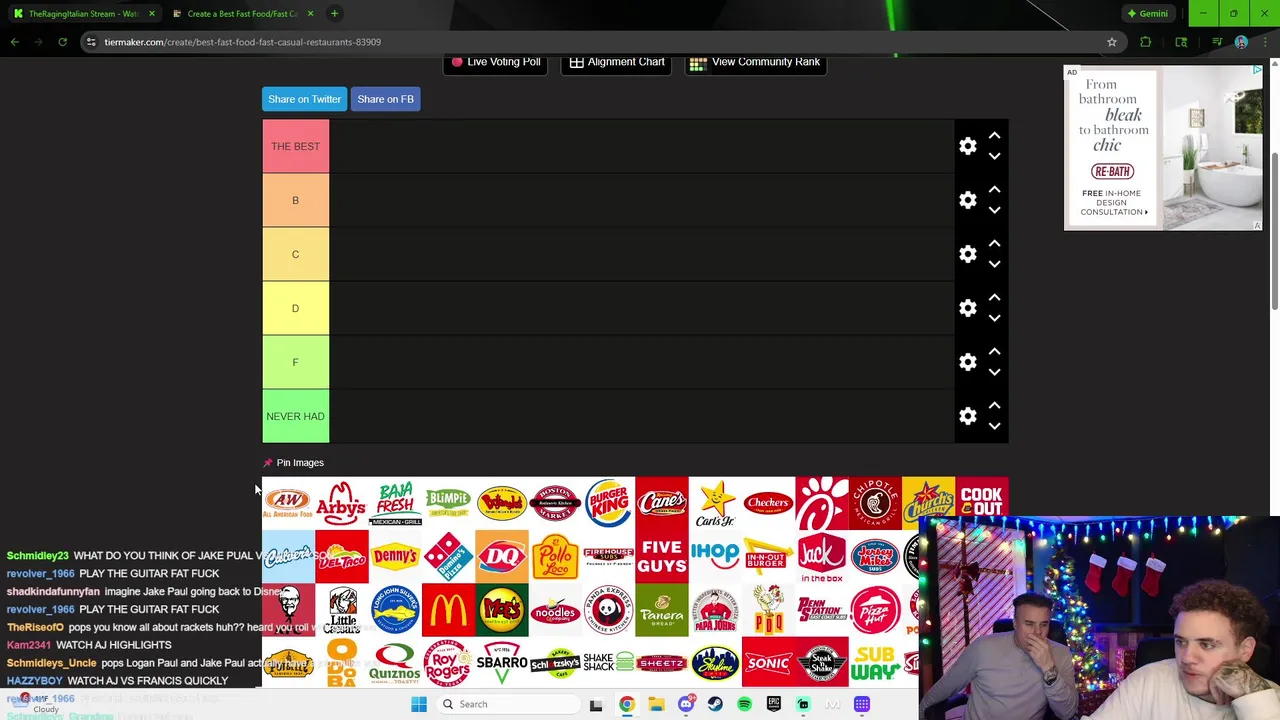Select the NEVER HAD tier label
This screenshot has width=1280, height=720.
[x=295, y=416]
